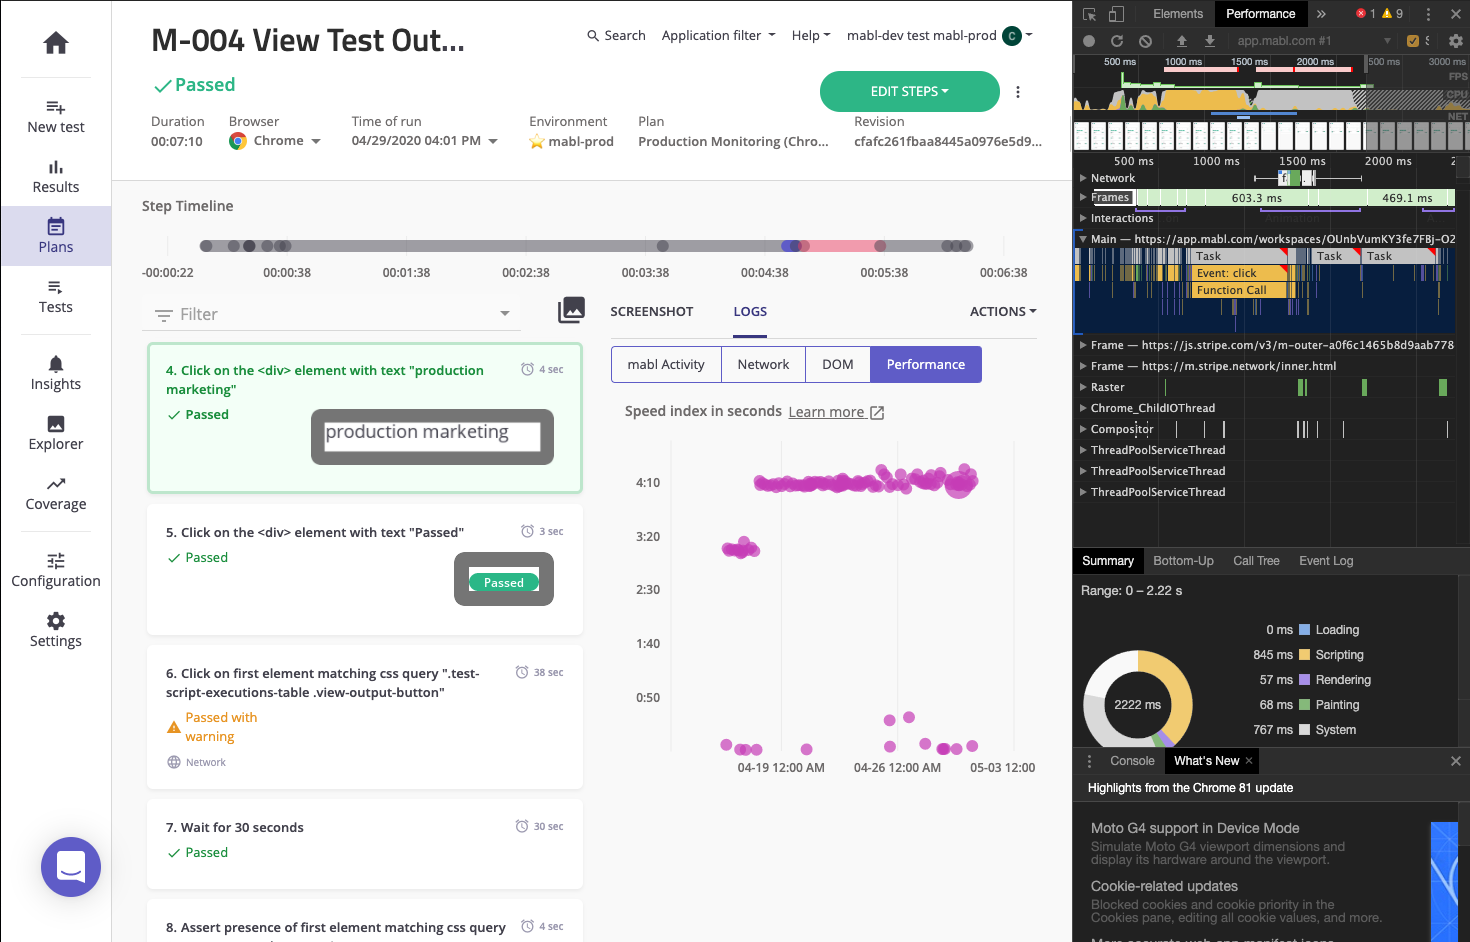Open the Speed index Learn more link
The image size is (1470, 942).
click(x=836, y=412)
